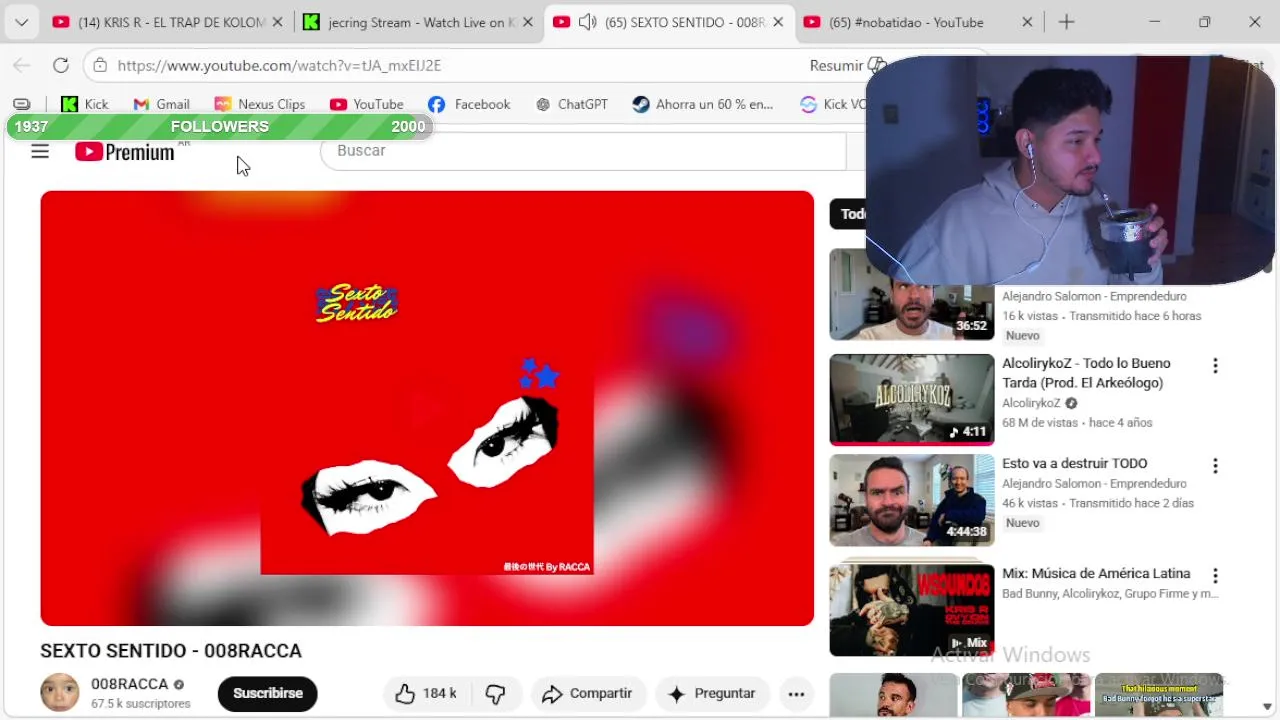Open the Kick bookmark

click(85, 104)
